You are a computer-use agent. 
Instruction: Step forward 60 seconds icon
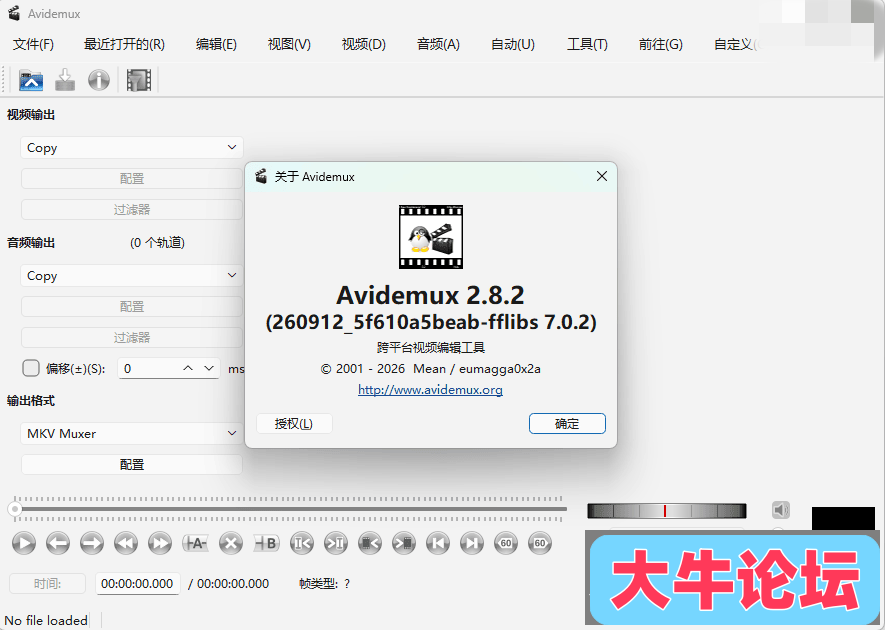[x=540, y=543]
